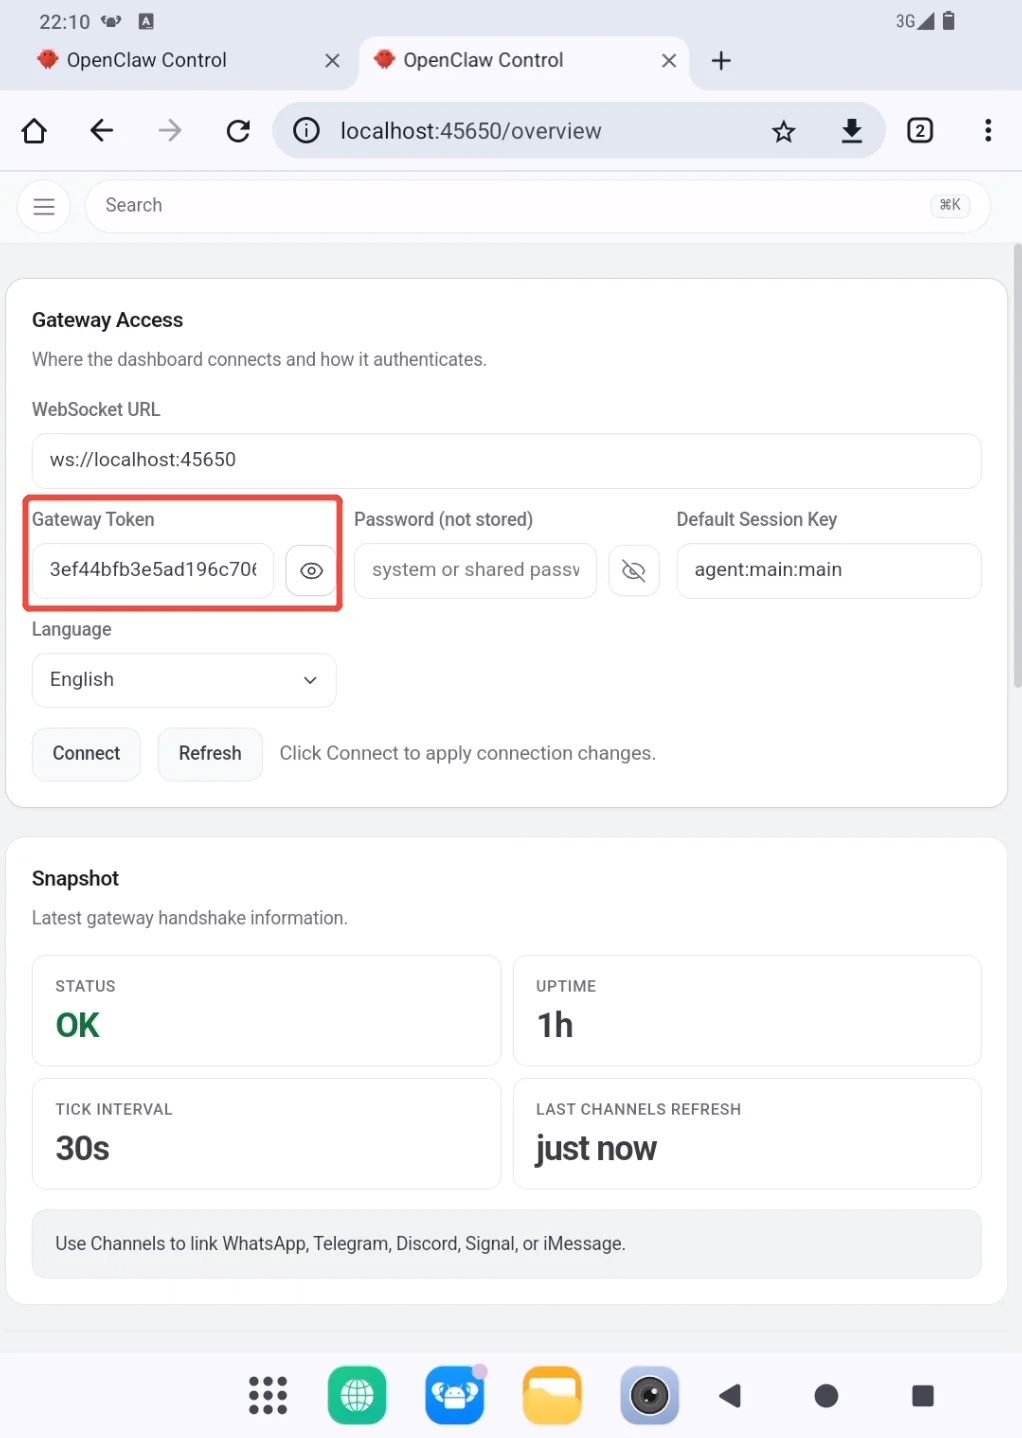Open downloads via the download icon
Image resolution: width=1022 pixels, height=1438 pixels.
[x=852, y=131]
